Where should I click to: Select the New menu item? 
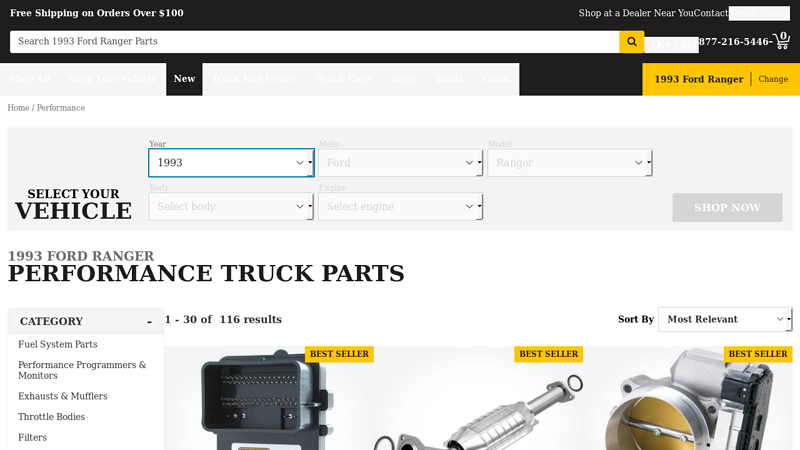(x=184, y=79)
